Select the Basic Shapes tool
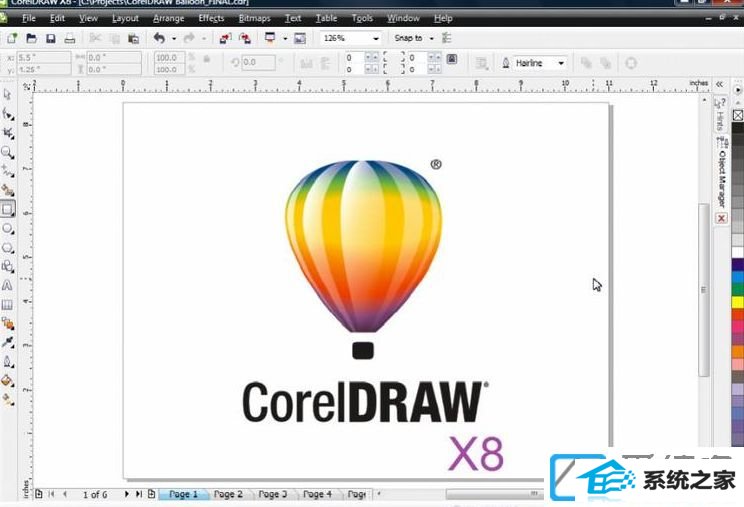The height and width of the screenshot is (507, 744). [8, 267]
